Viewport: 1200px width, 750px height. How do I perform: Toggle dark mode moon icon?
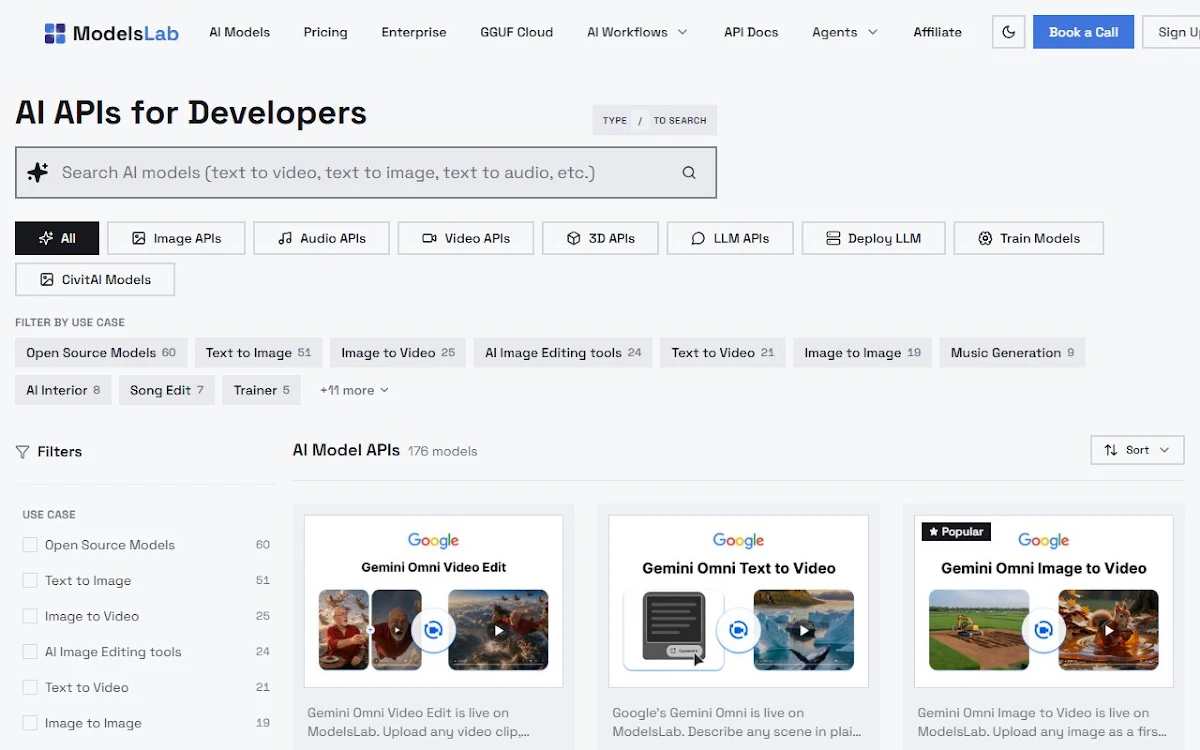(1008, 32)
